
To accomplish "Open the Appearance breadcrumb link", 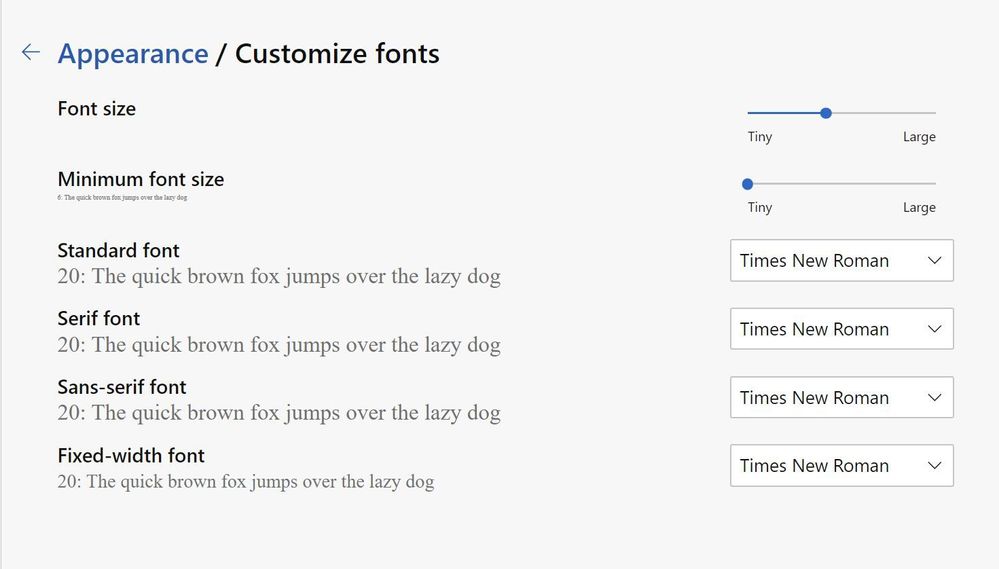I will coord(133,54).
